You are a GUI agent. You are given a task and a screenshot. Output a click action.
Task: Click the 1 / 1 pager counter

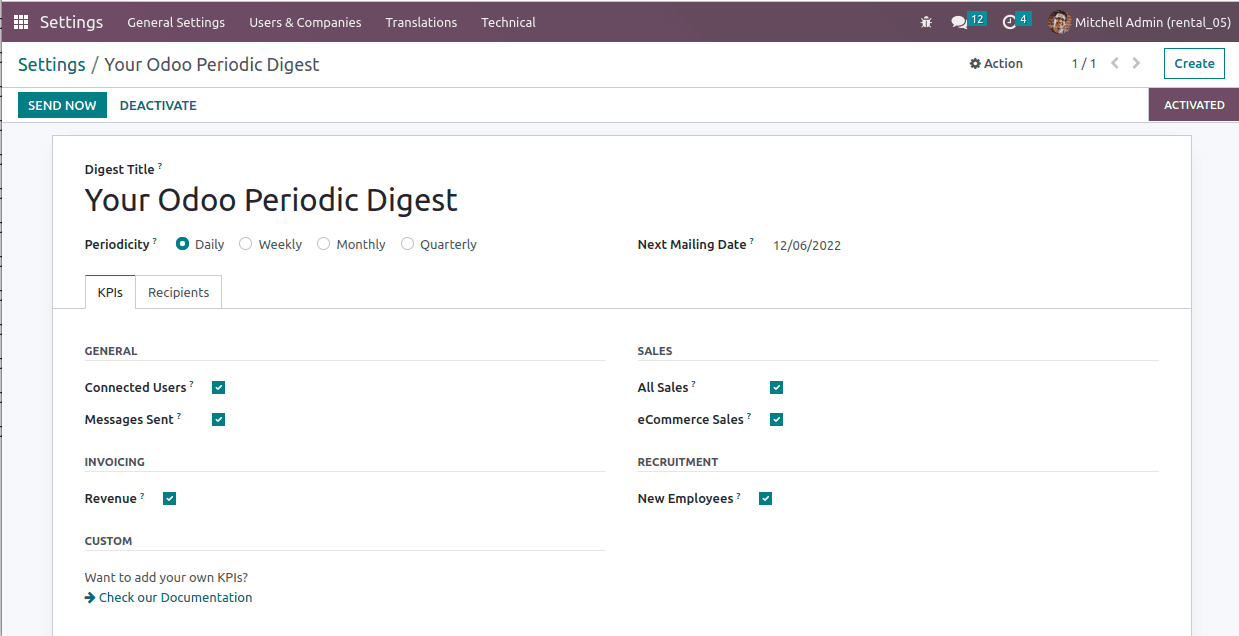1084,63
